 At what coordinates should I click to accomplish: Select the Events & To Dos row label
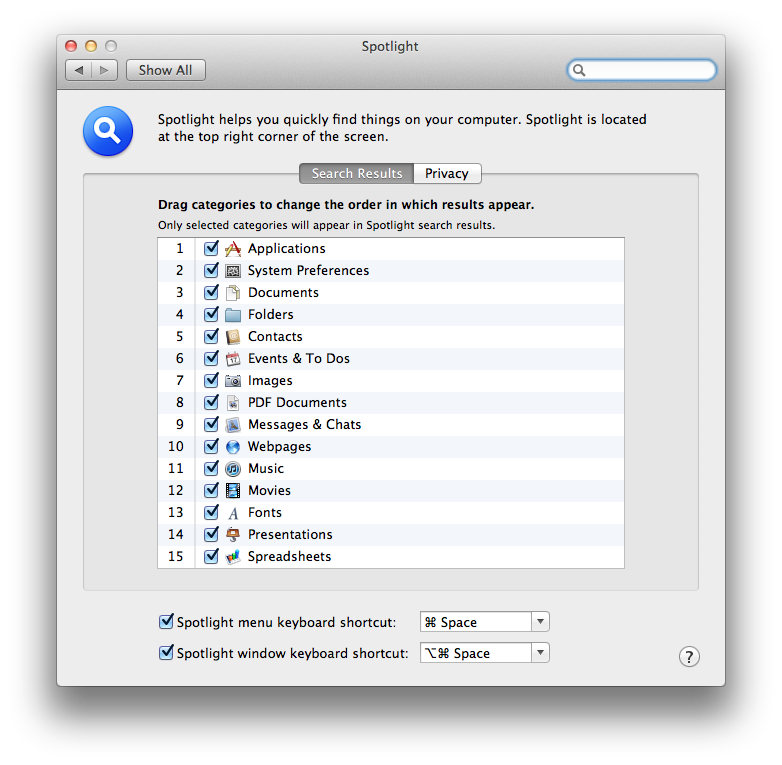click(x=299, y=359)
